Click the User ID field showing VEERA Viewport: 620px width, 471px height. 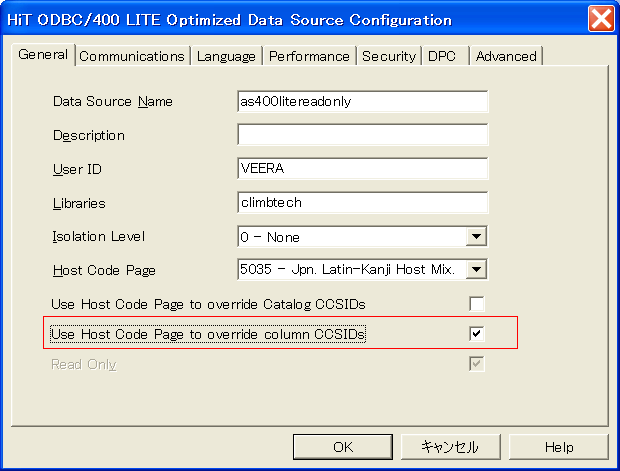pos(363,168)
